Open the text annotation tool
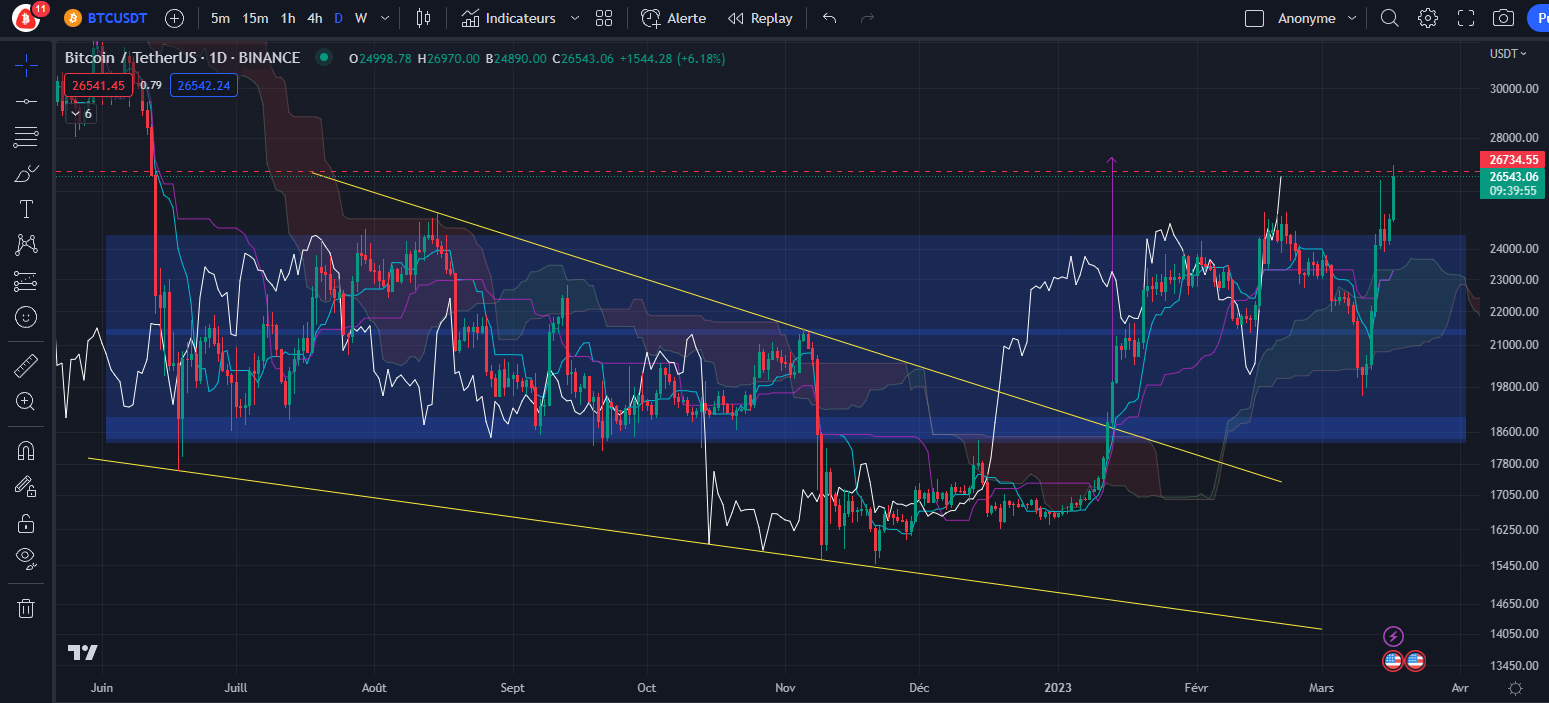The height and width of the screenshot is (703, 1549). tap(26, 208)
